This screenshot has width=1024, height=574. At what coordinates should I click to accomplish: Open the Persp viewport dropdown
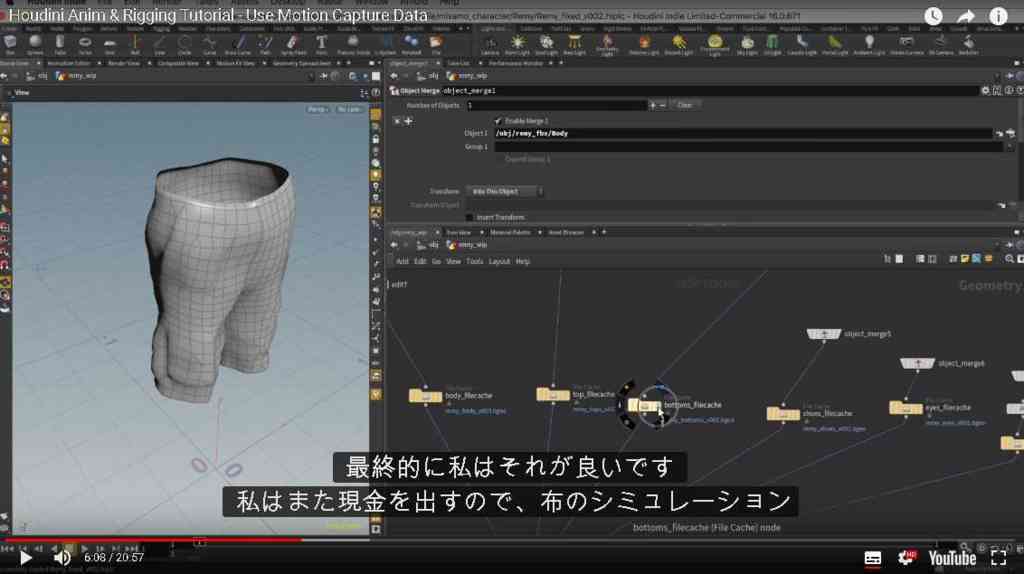(317, 109)
